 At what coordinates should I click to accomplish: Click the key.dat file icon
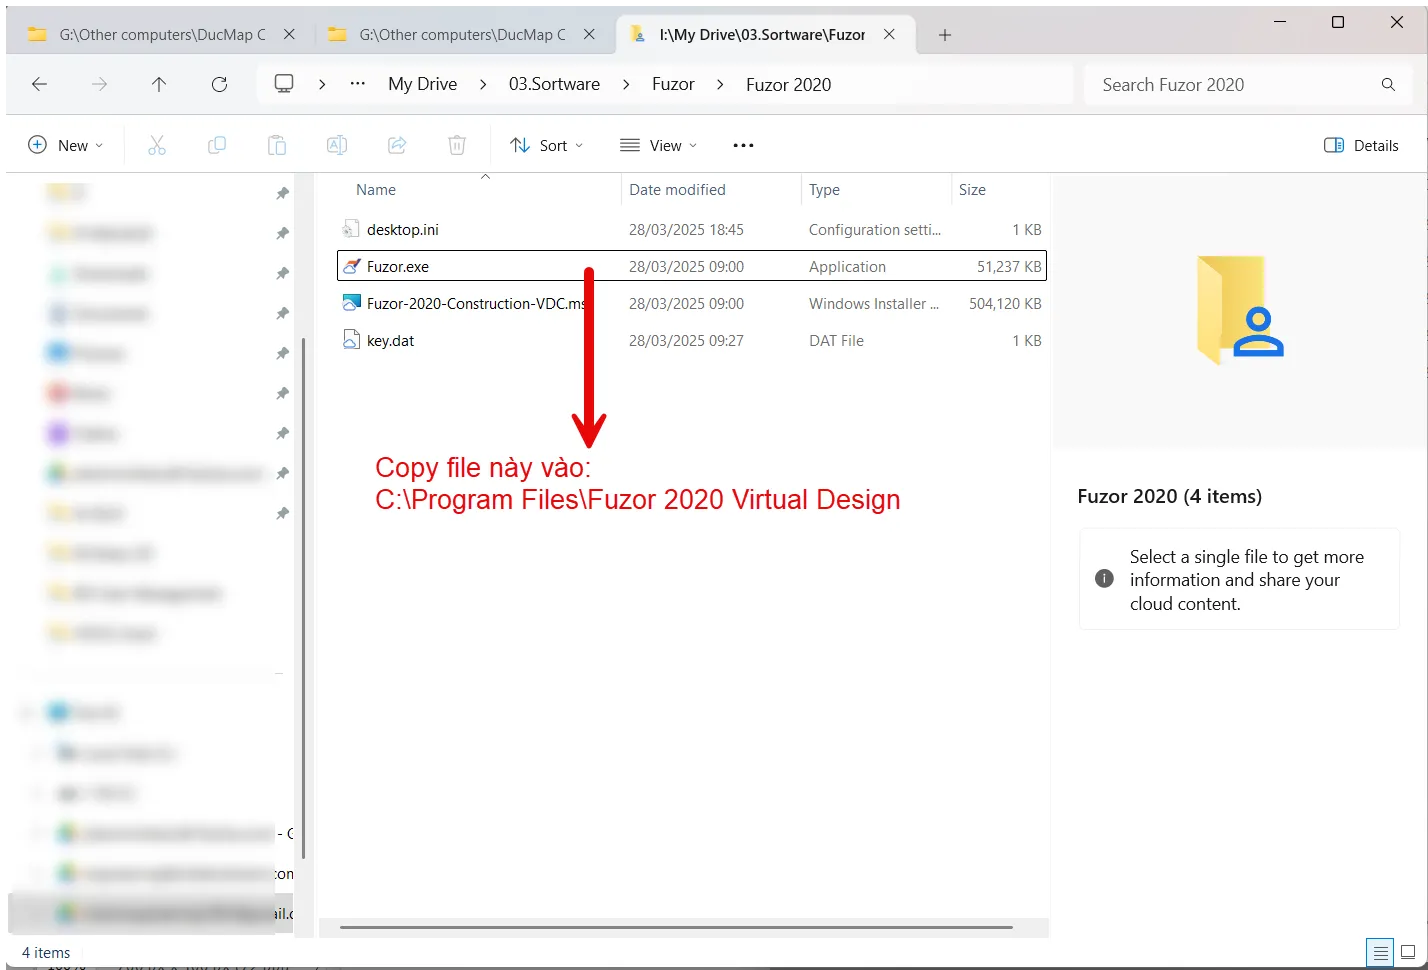pyautogui.click(x=351, y=340)
